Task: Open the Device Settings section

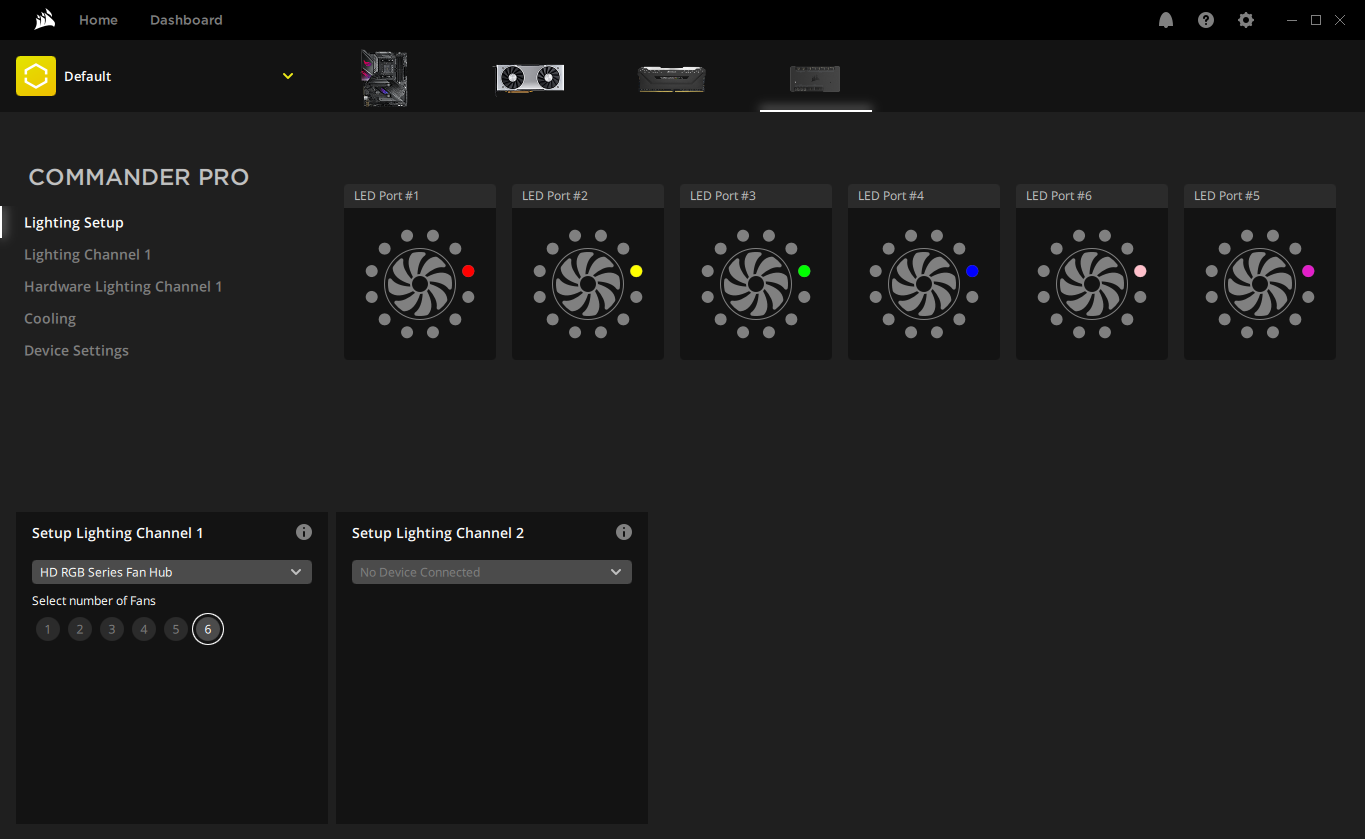Action: (76, 351)
